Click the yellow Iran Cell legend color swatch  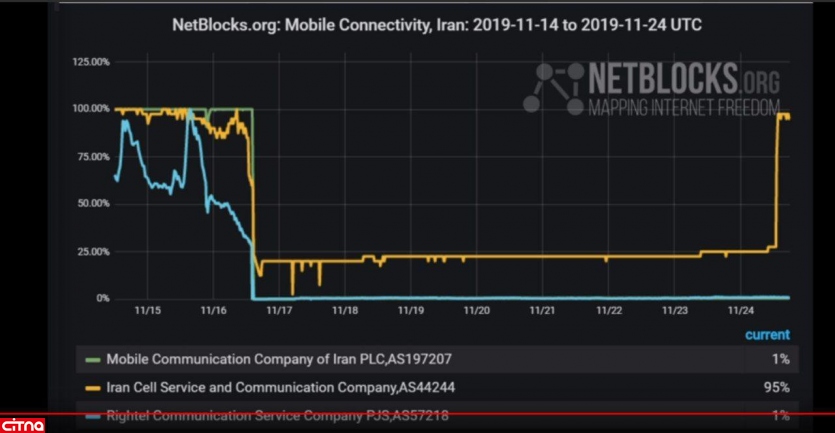93,387
